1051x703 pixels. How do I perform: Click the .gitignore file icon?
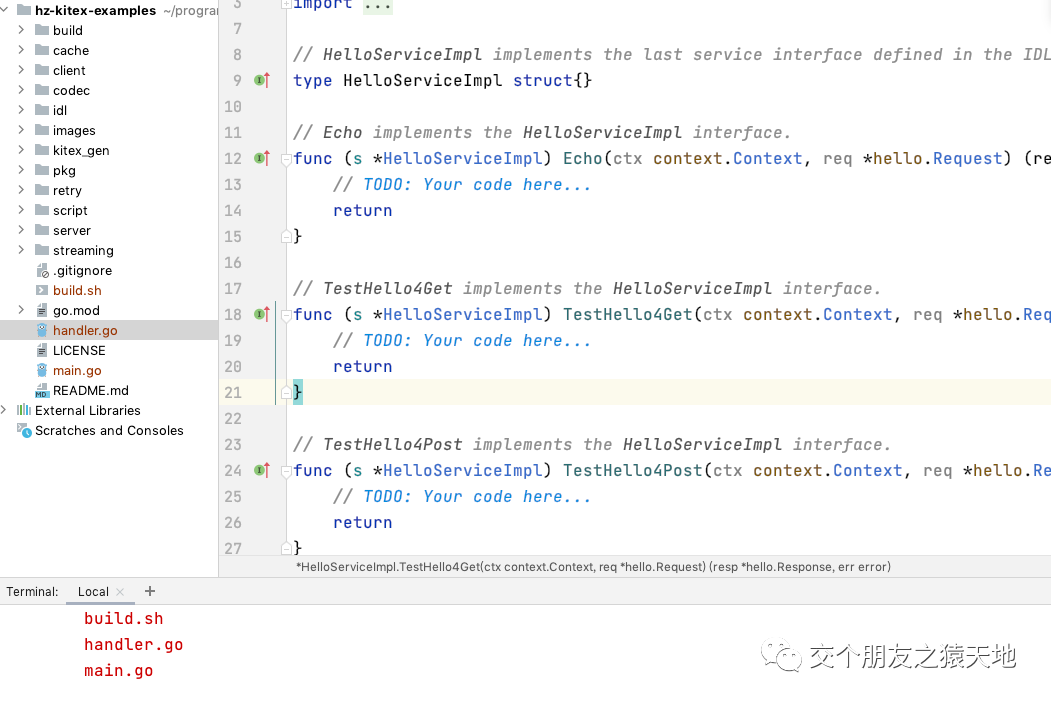[42, 270]
